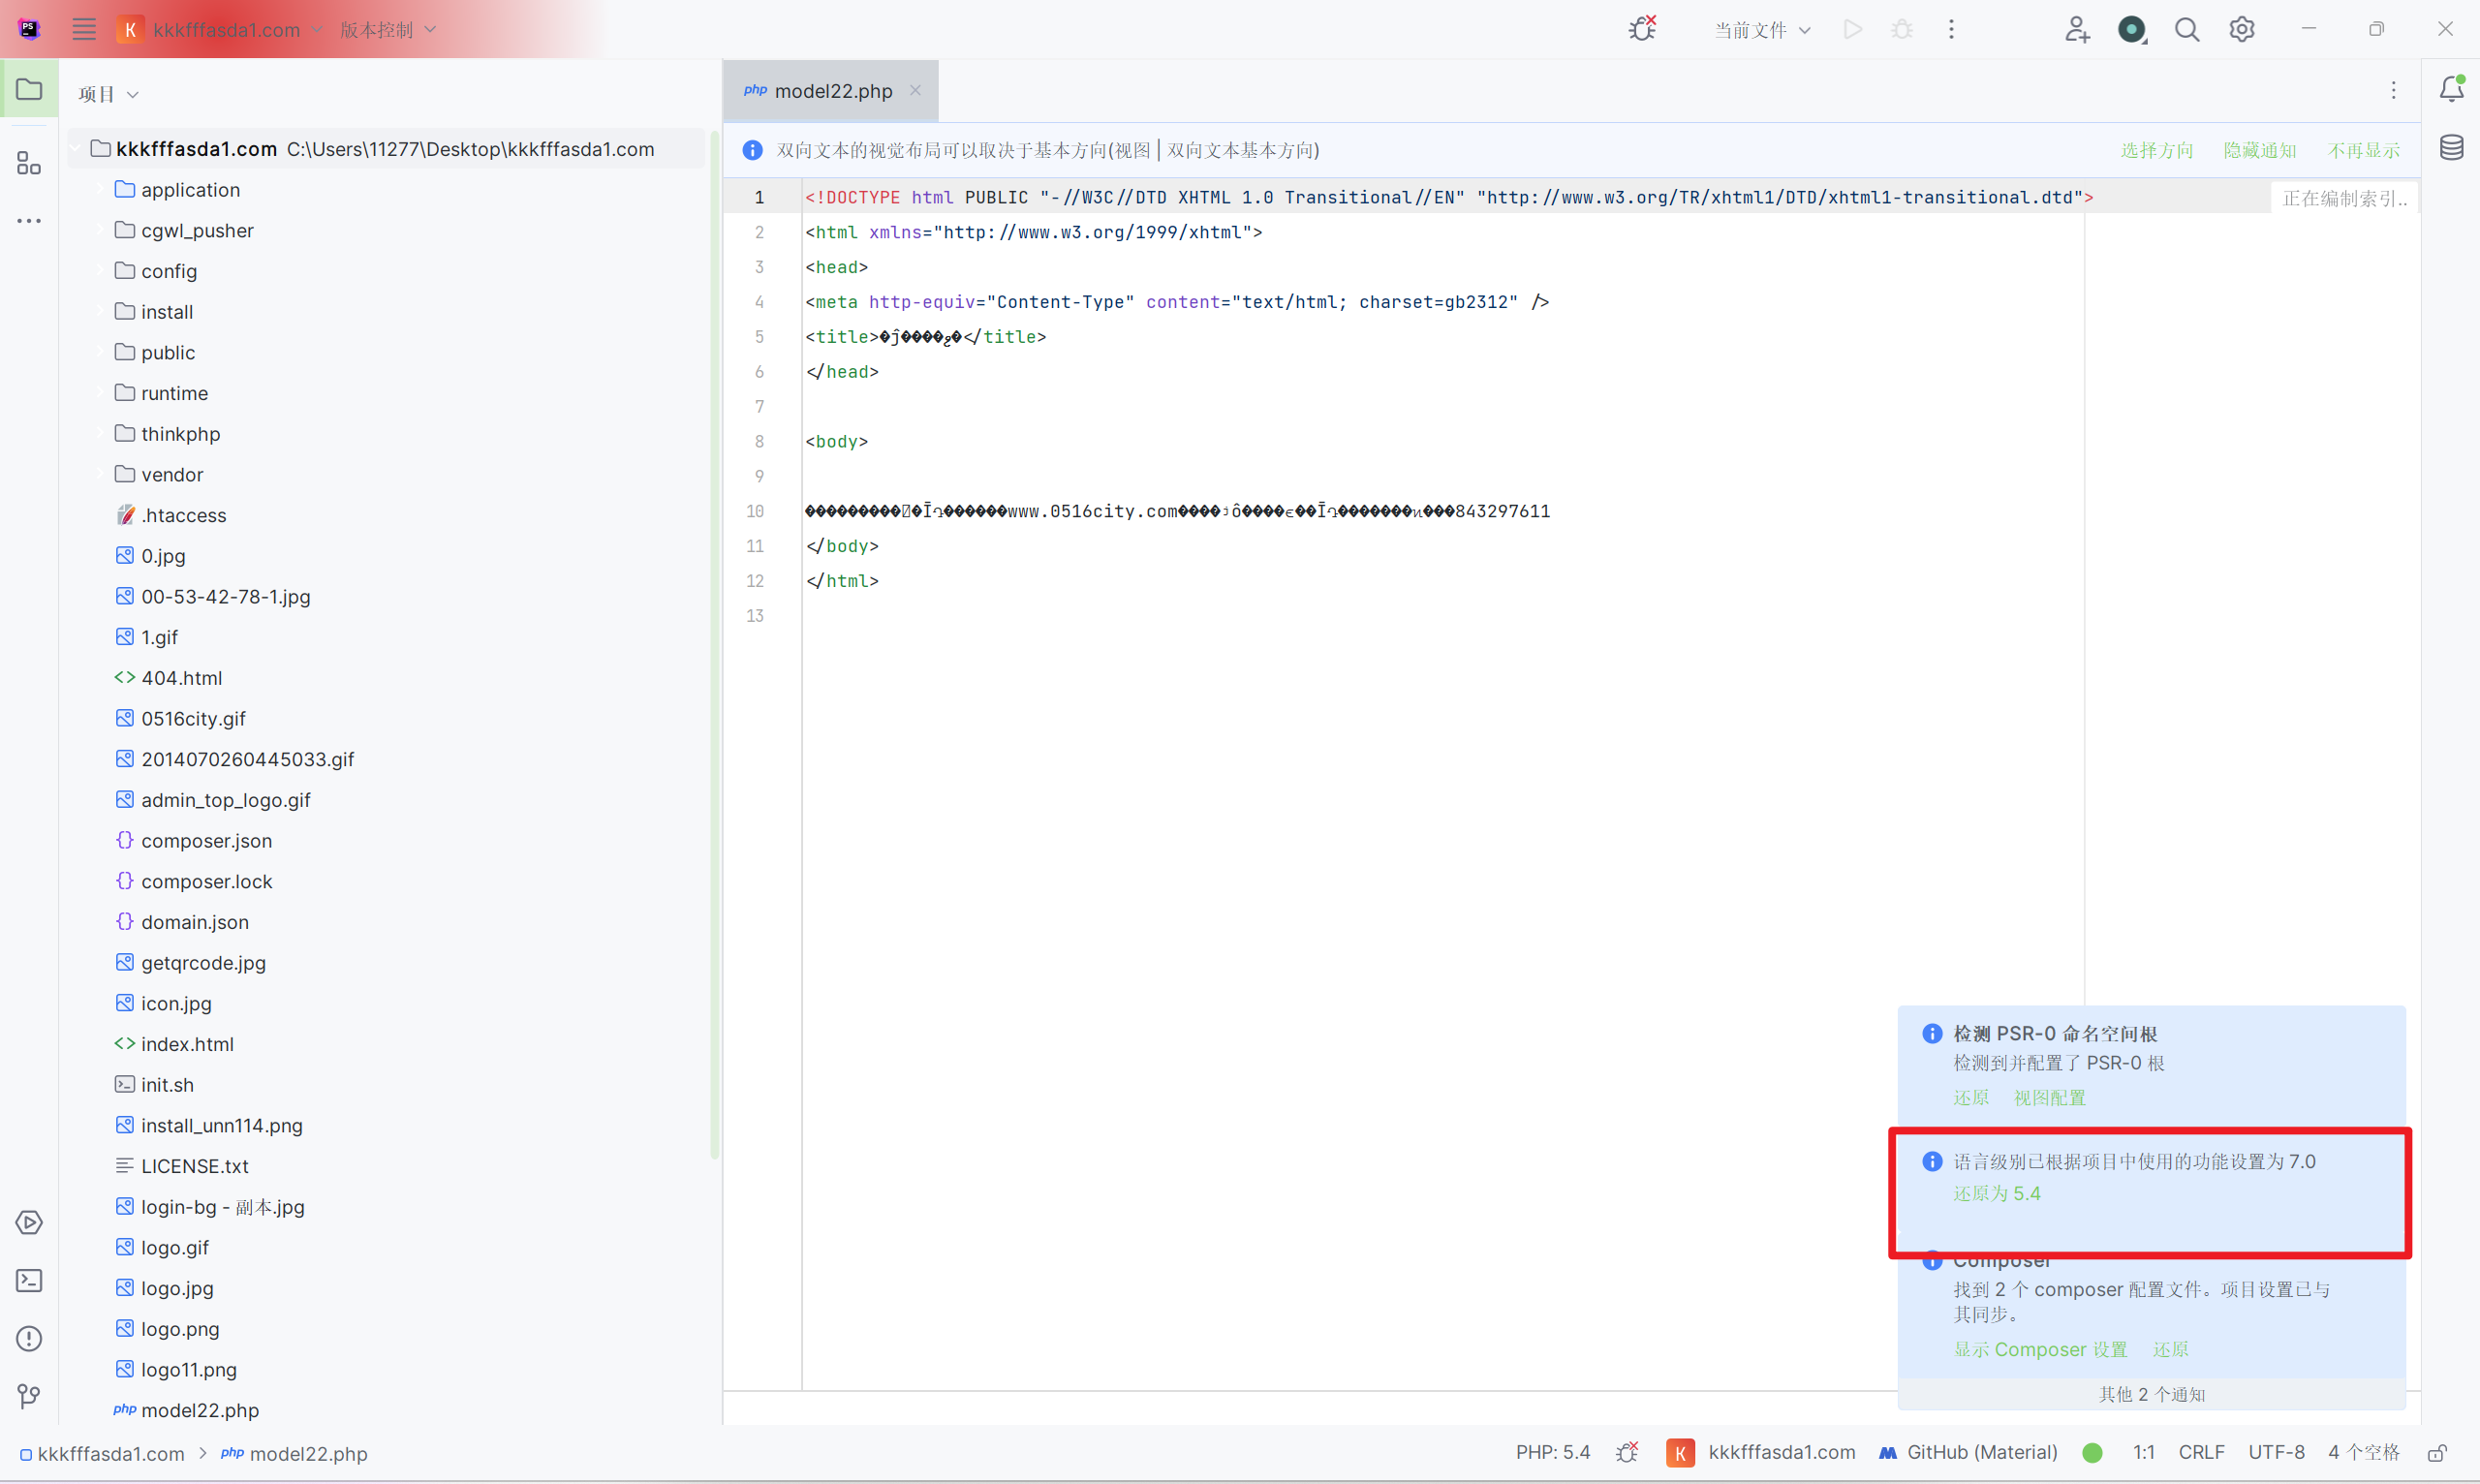
Task: Run the current file
Action: 1852,29
